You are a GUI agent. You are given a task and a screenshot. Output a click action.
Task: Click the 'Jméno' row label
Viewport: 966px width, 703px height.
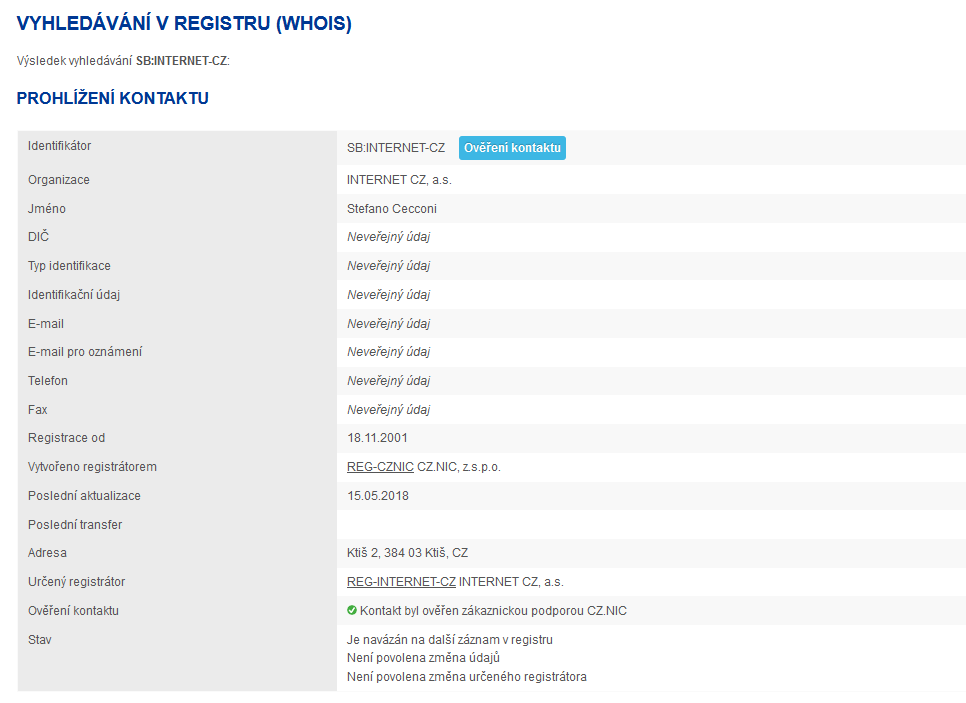tap(47, 209)
